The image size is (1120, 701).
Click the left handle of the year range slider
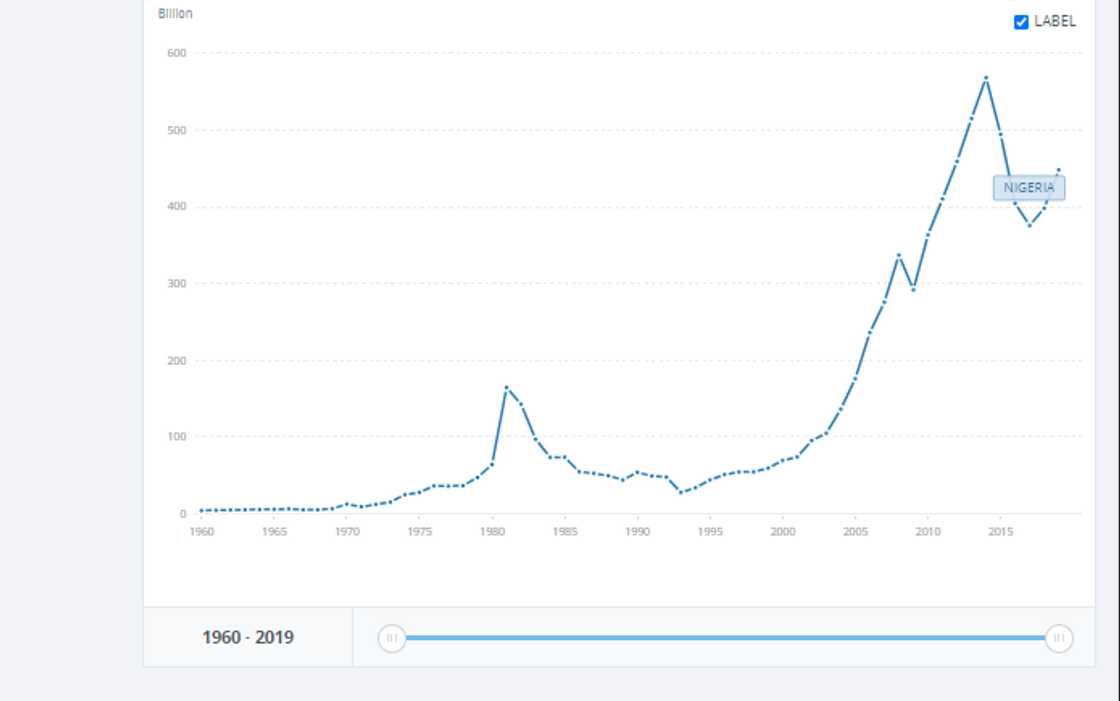coord(392,637)
